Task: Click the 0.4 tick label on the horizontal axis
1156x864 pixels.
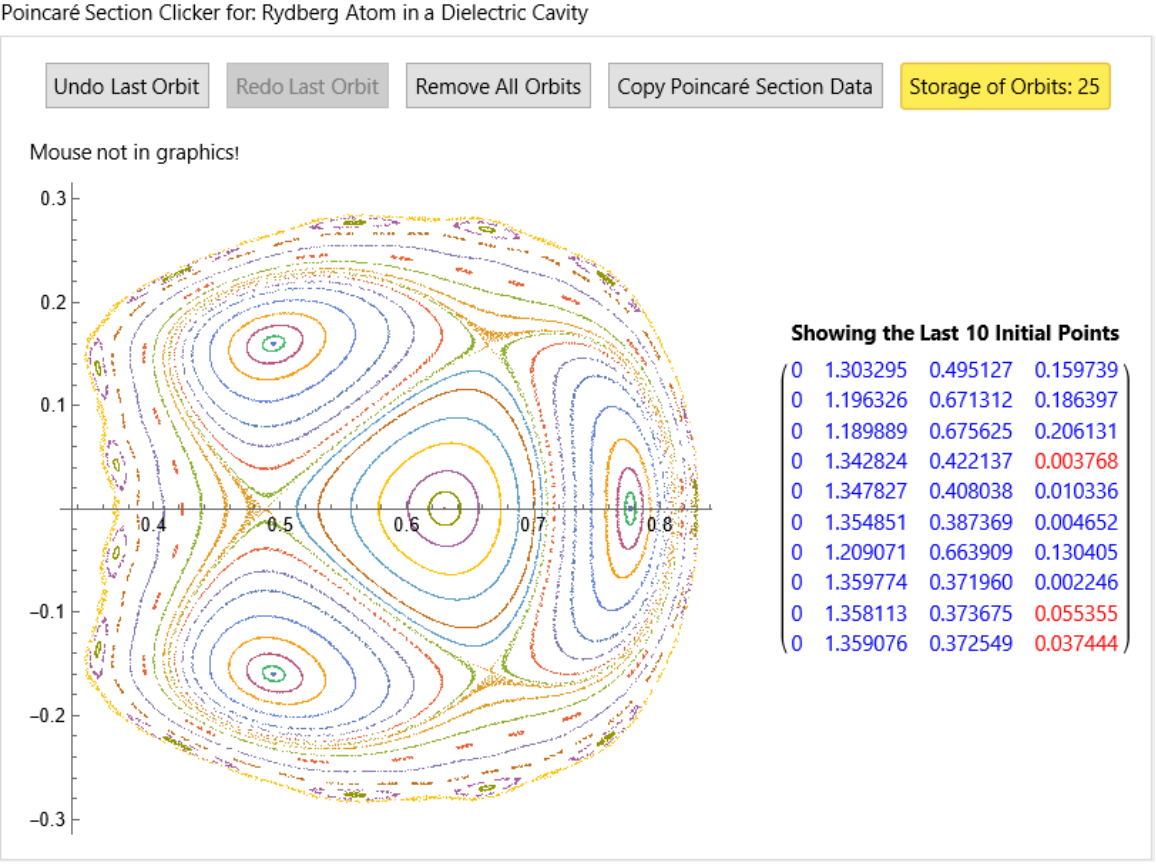Action: pos(153,524)
